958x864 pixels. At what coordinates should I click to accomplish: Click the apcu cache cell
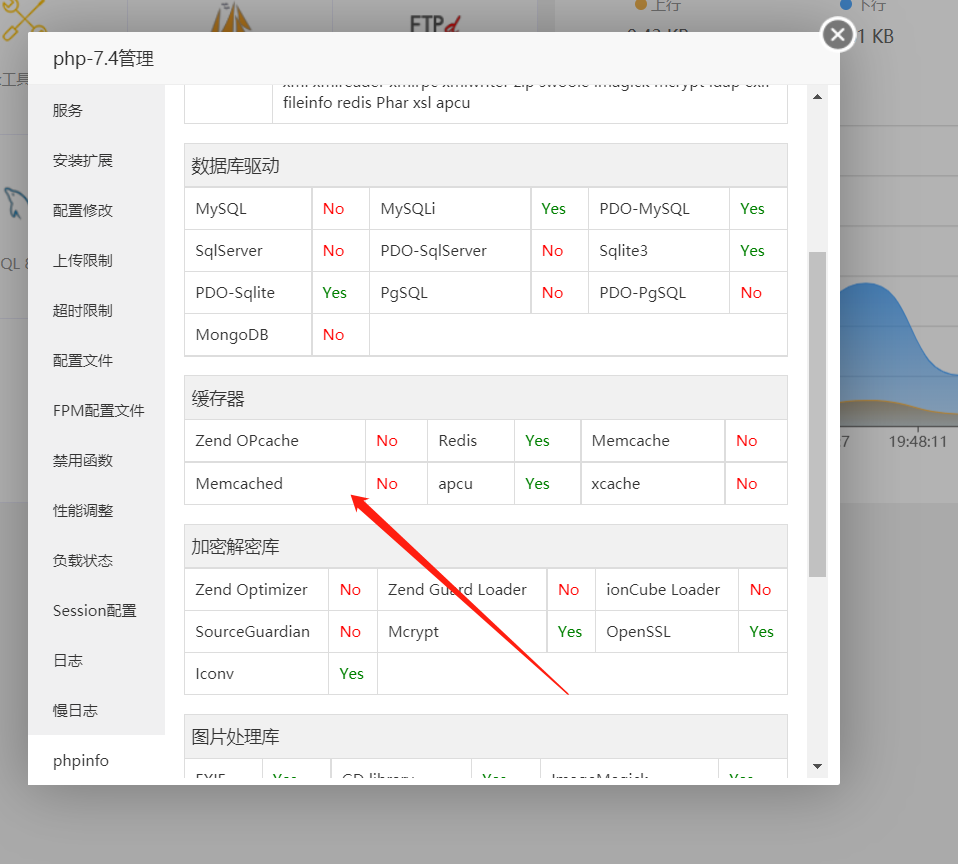coord(470,484)
